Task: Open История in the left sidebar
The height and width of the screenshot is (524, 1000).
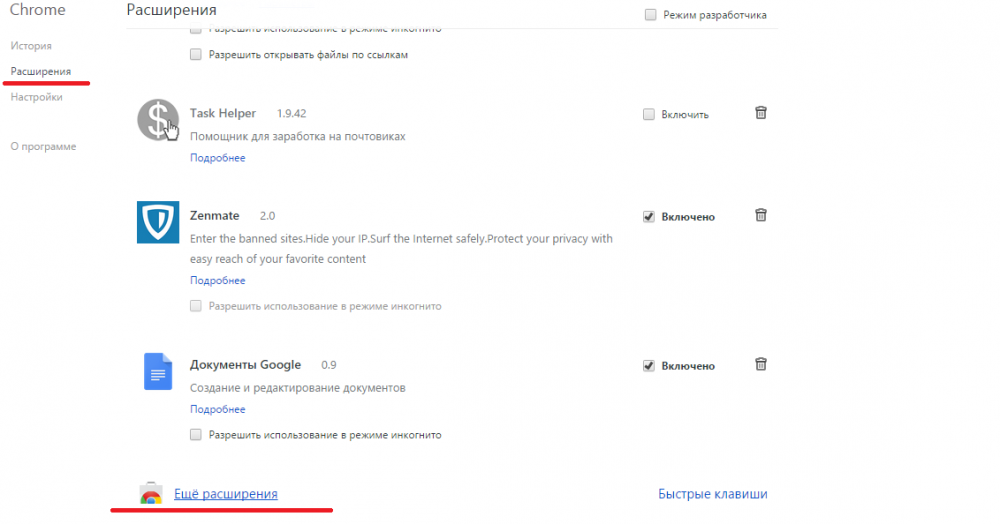Action: (x=31, y=46)
